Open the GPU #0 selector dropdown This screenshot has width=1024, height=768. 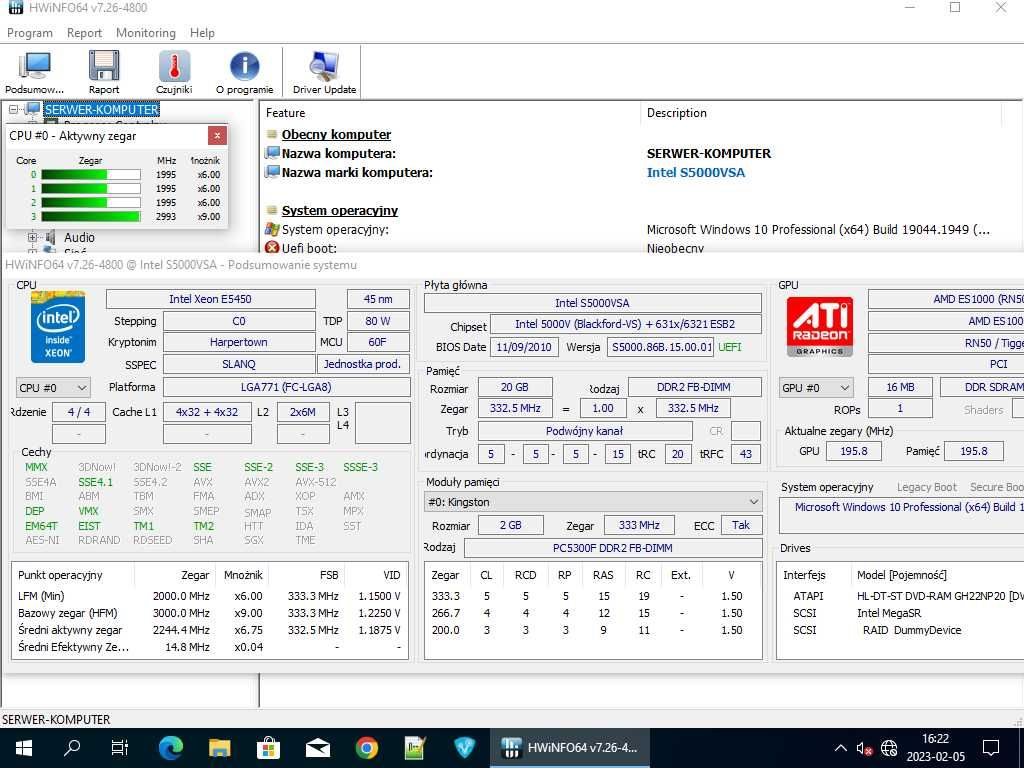click(816, 387)
